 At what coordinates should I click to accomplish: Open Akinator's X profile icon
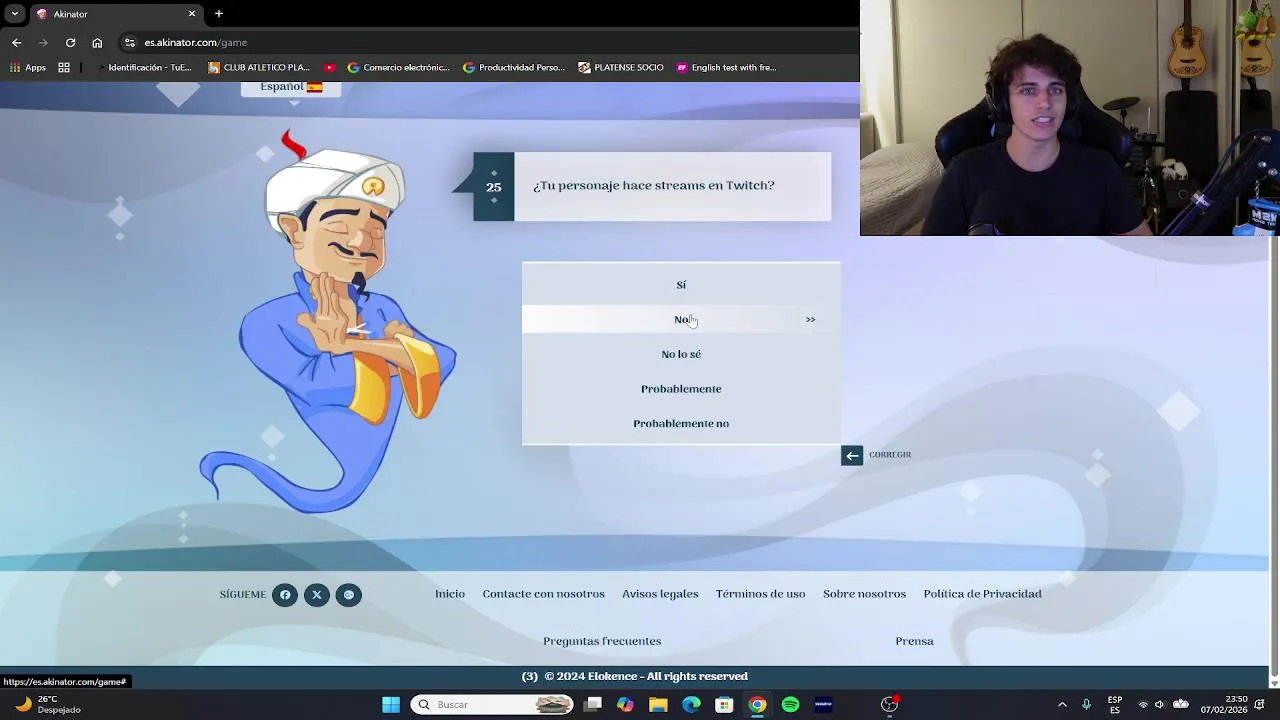(x=317, y=595)
